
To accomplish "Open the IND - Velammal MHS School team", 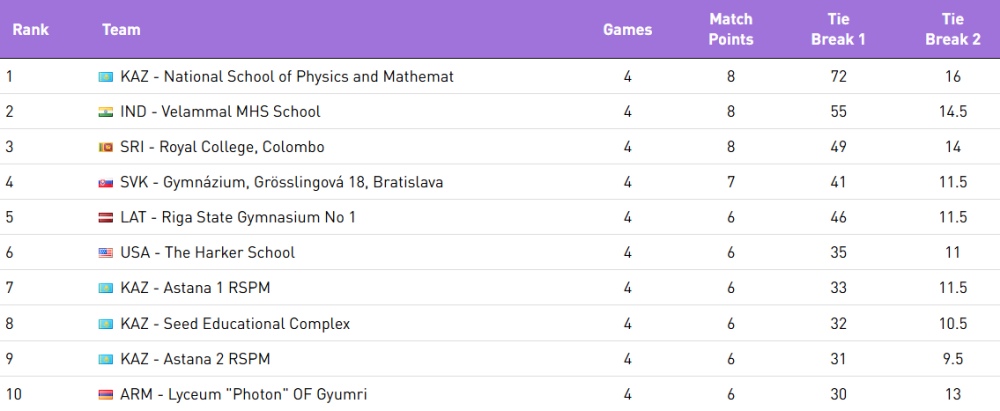I will [220, 112].
